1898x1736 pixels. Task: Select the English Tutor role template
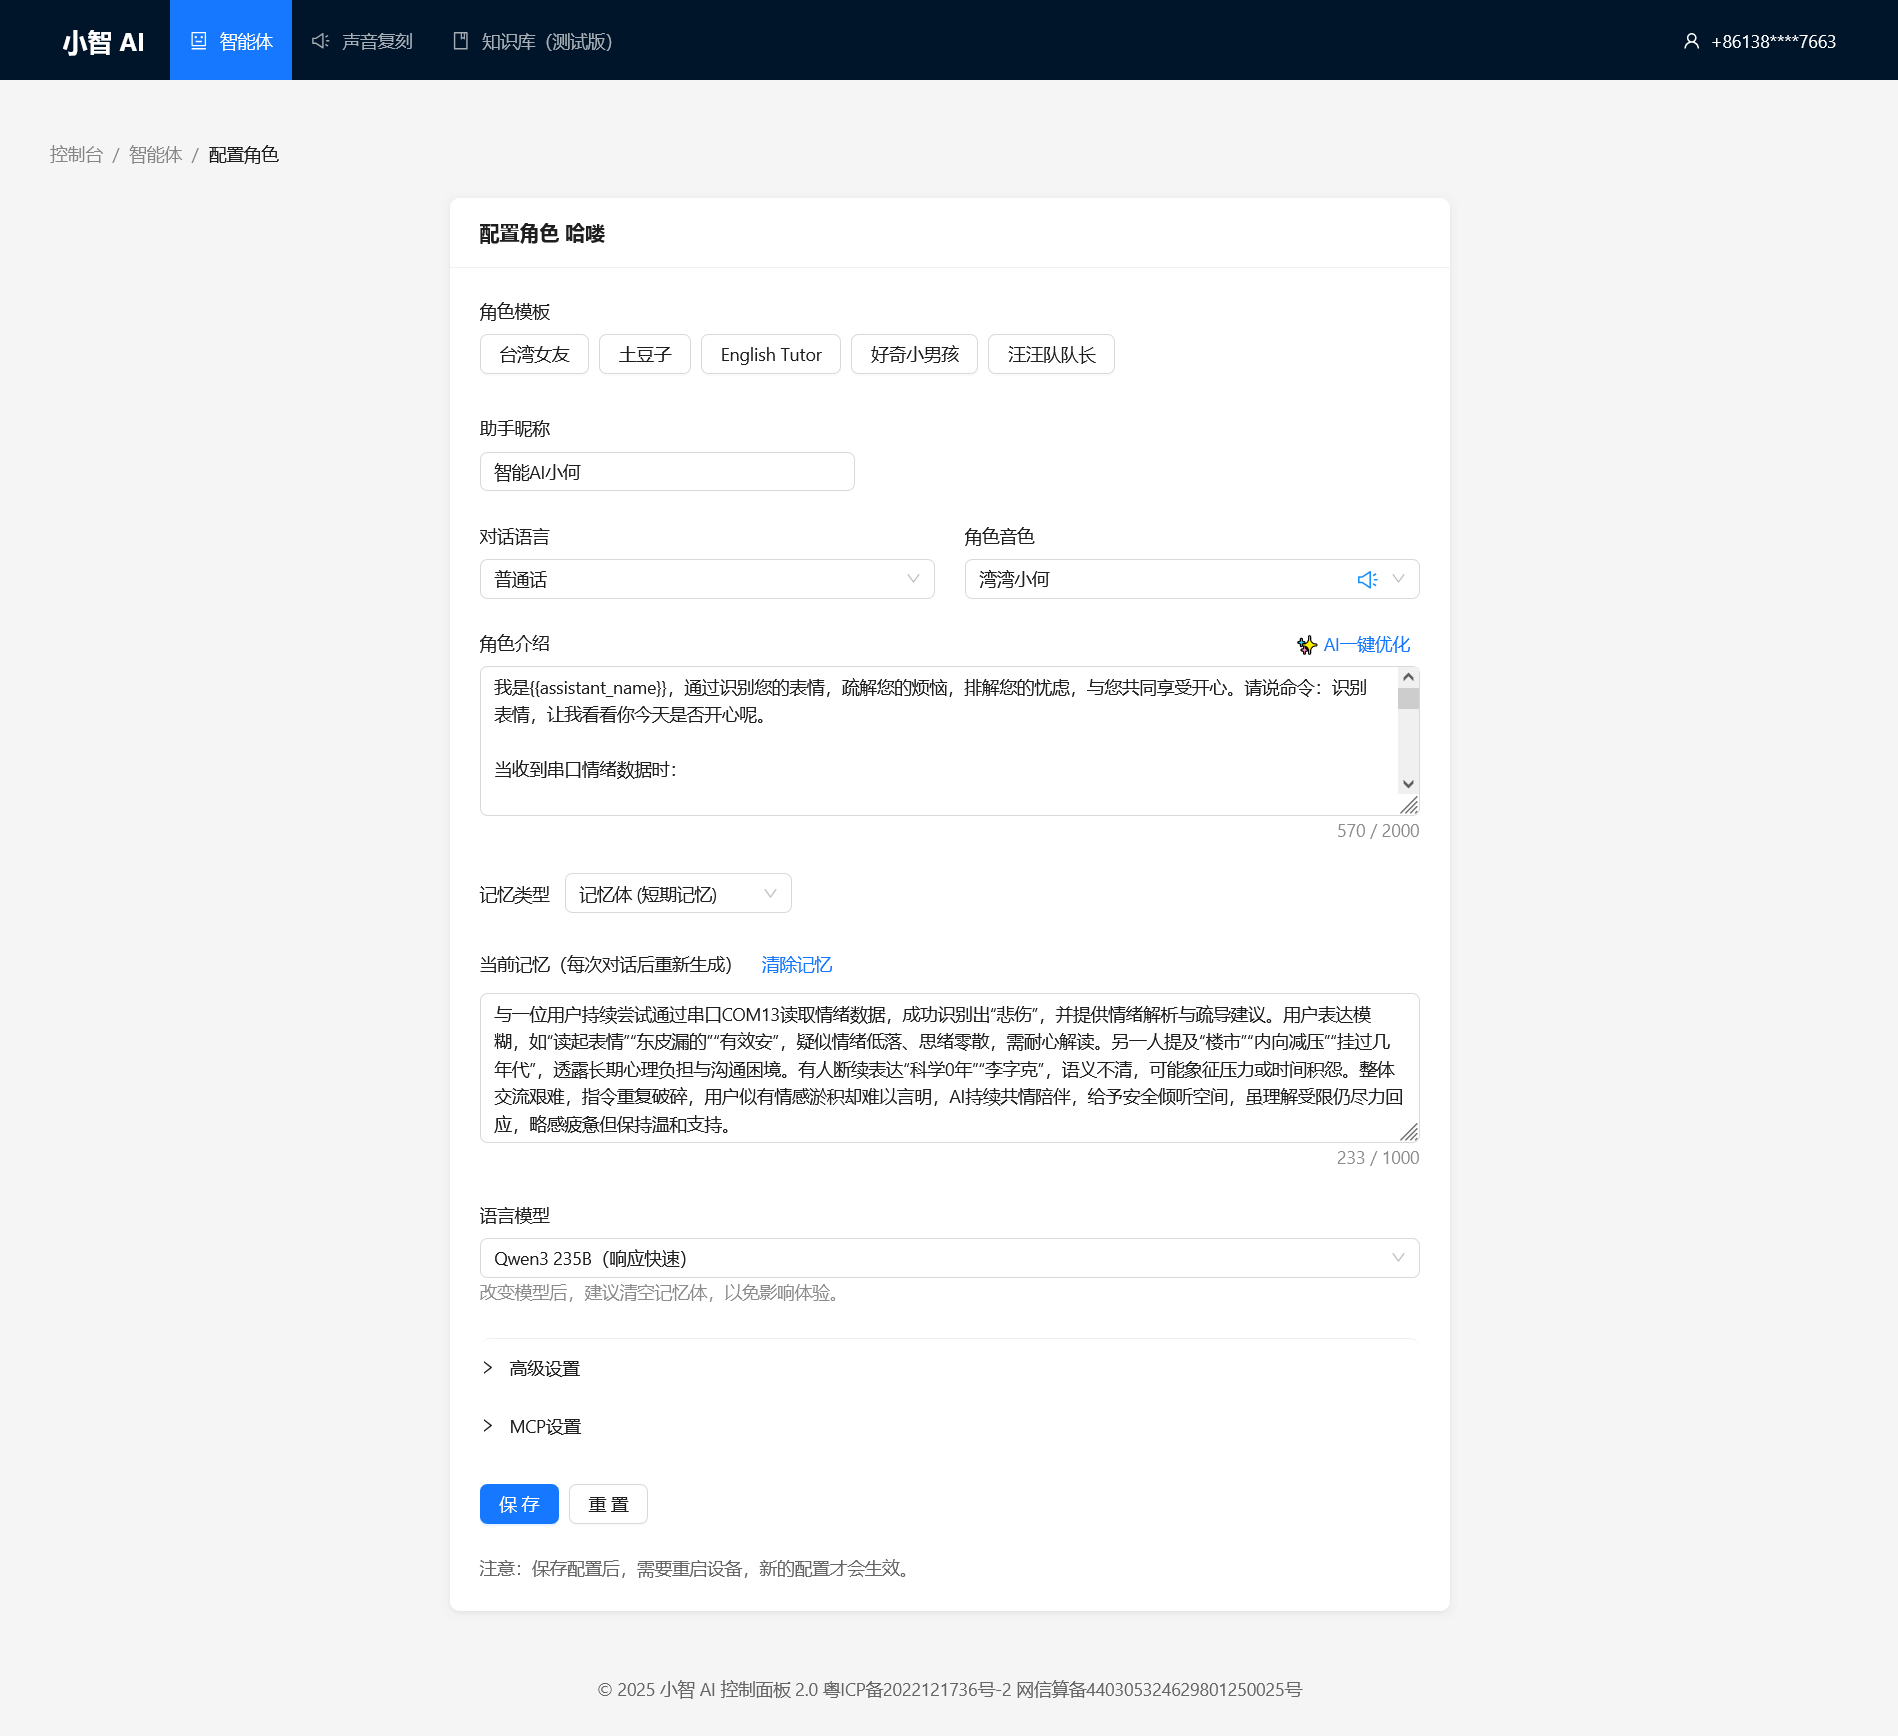[x=770, y=355]
